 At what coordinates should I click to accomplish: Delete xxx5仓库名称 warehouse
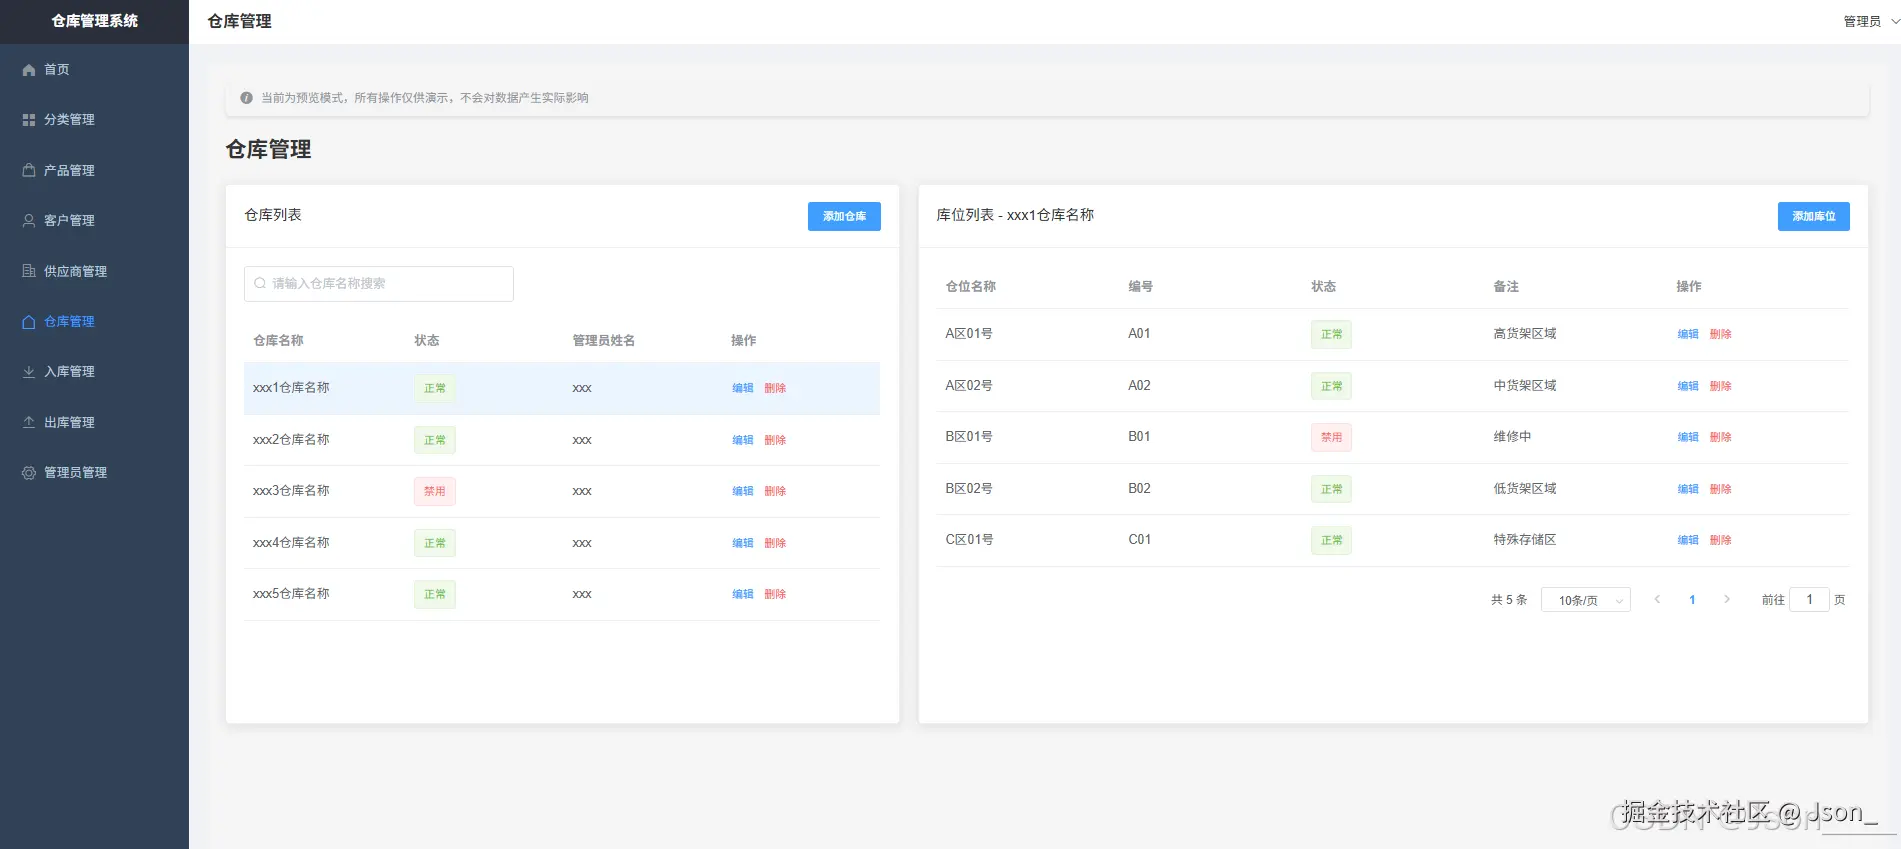coord(775,594)
